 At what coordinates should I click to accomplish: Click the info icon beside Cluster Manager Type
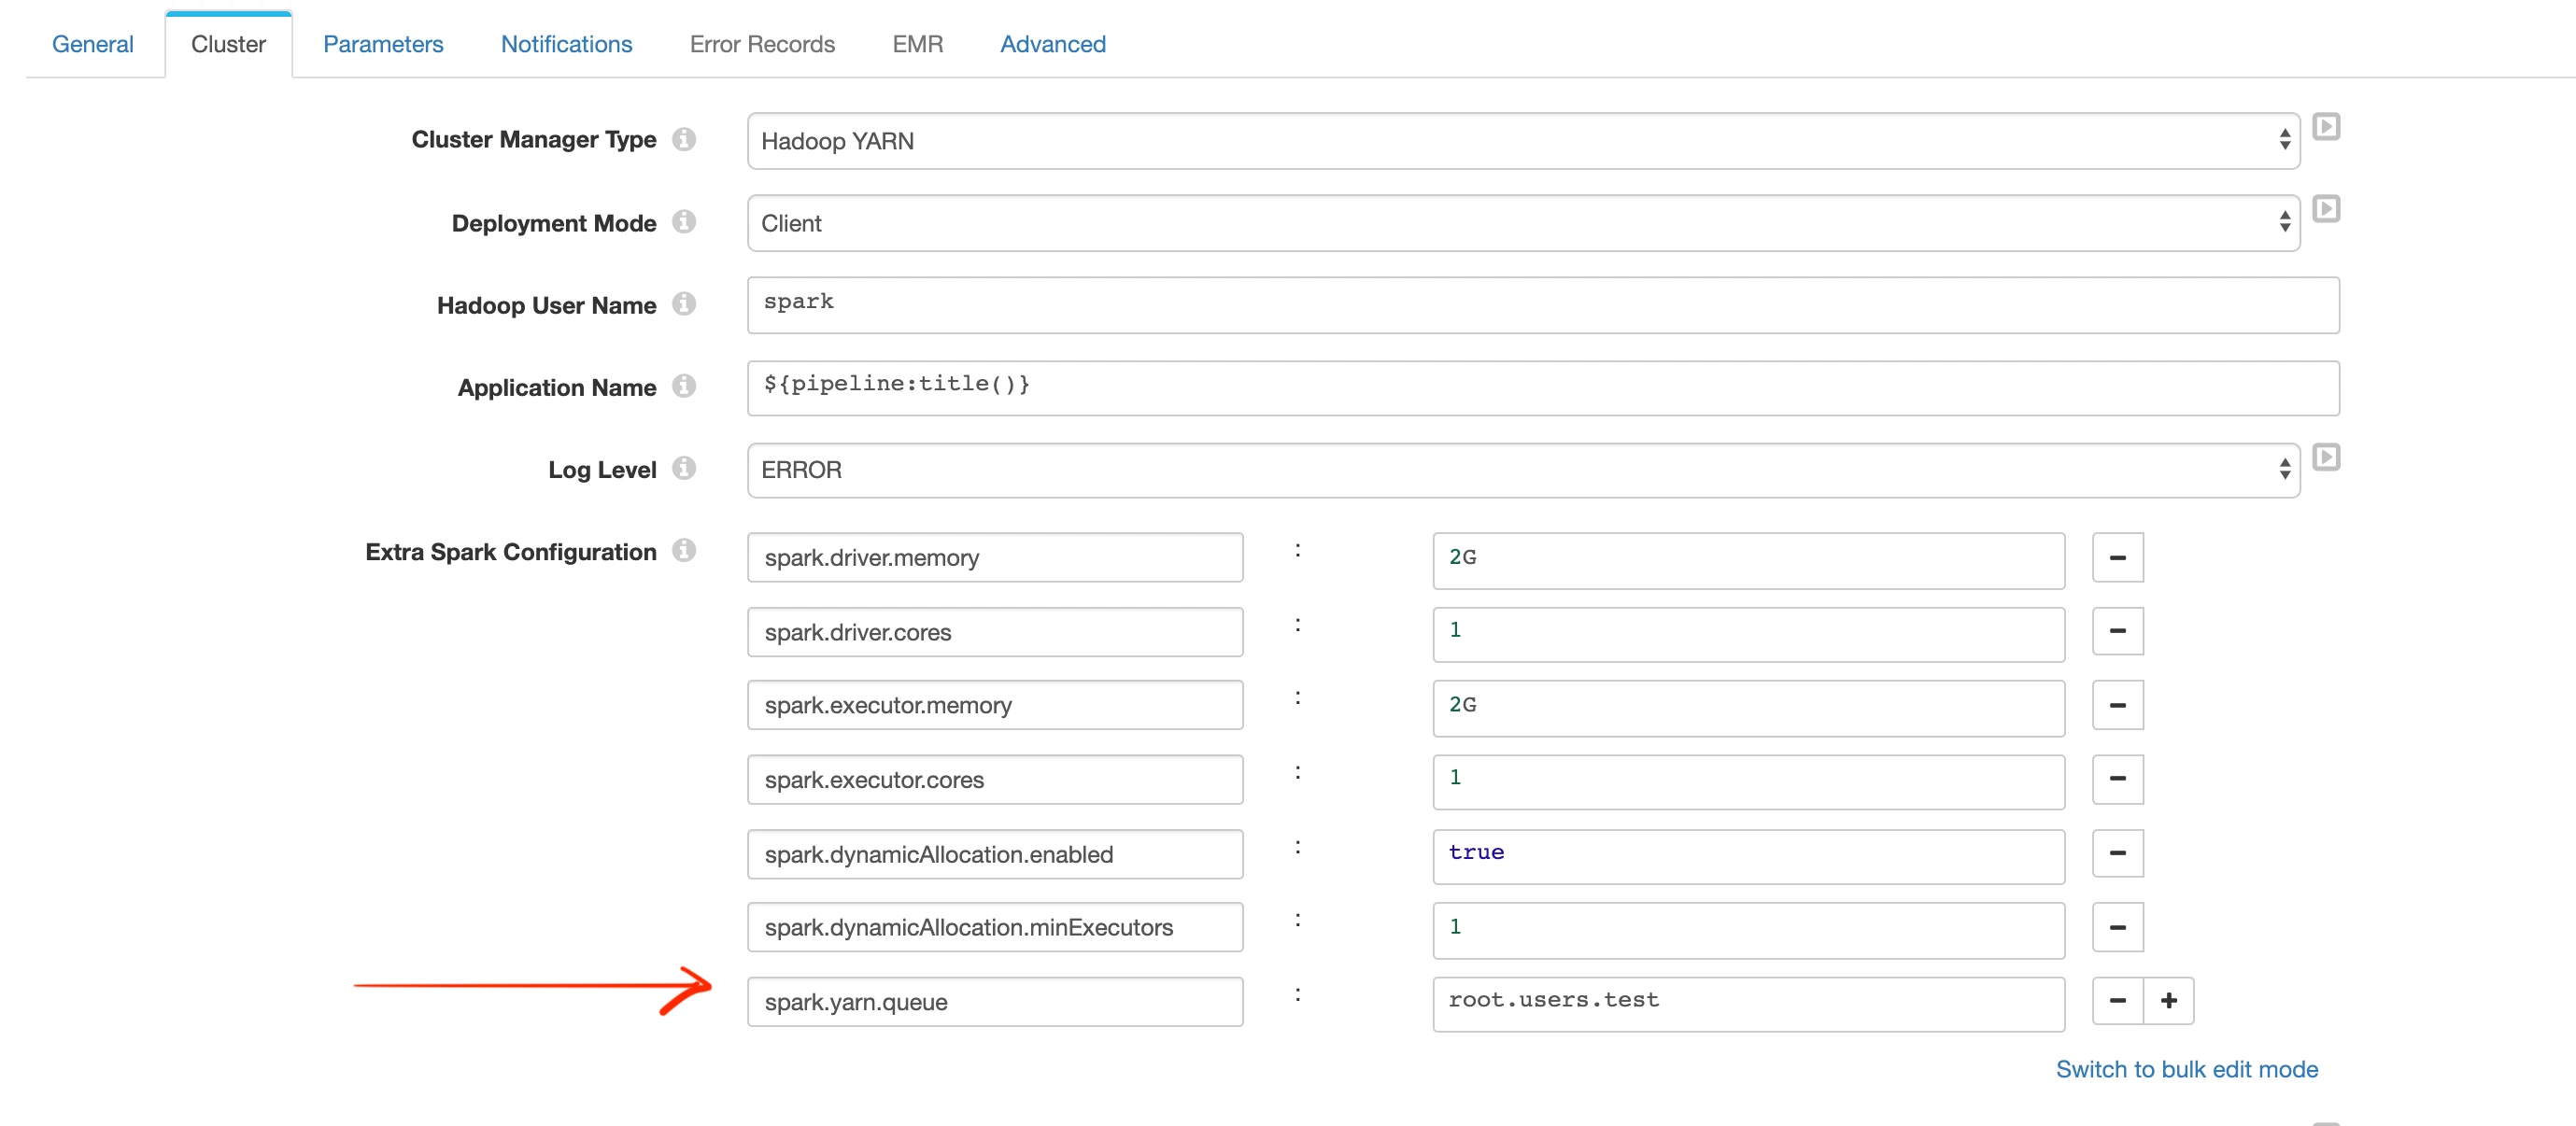684,139
